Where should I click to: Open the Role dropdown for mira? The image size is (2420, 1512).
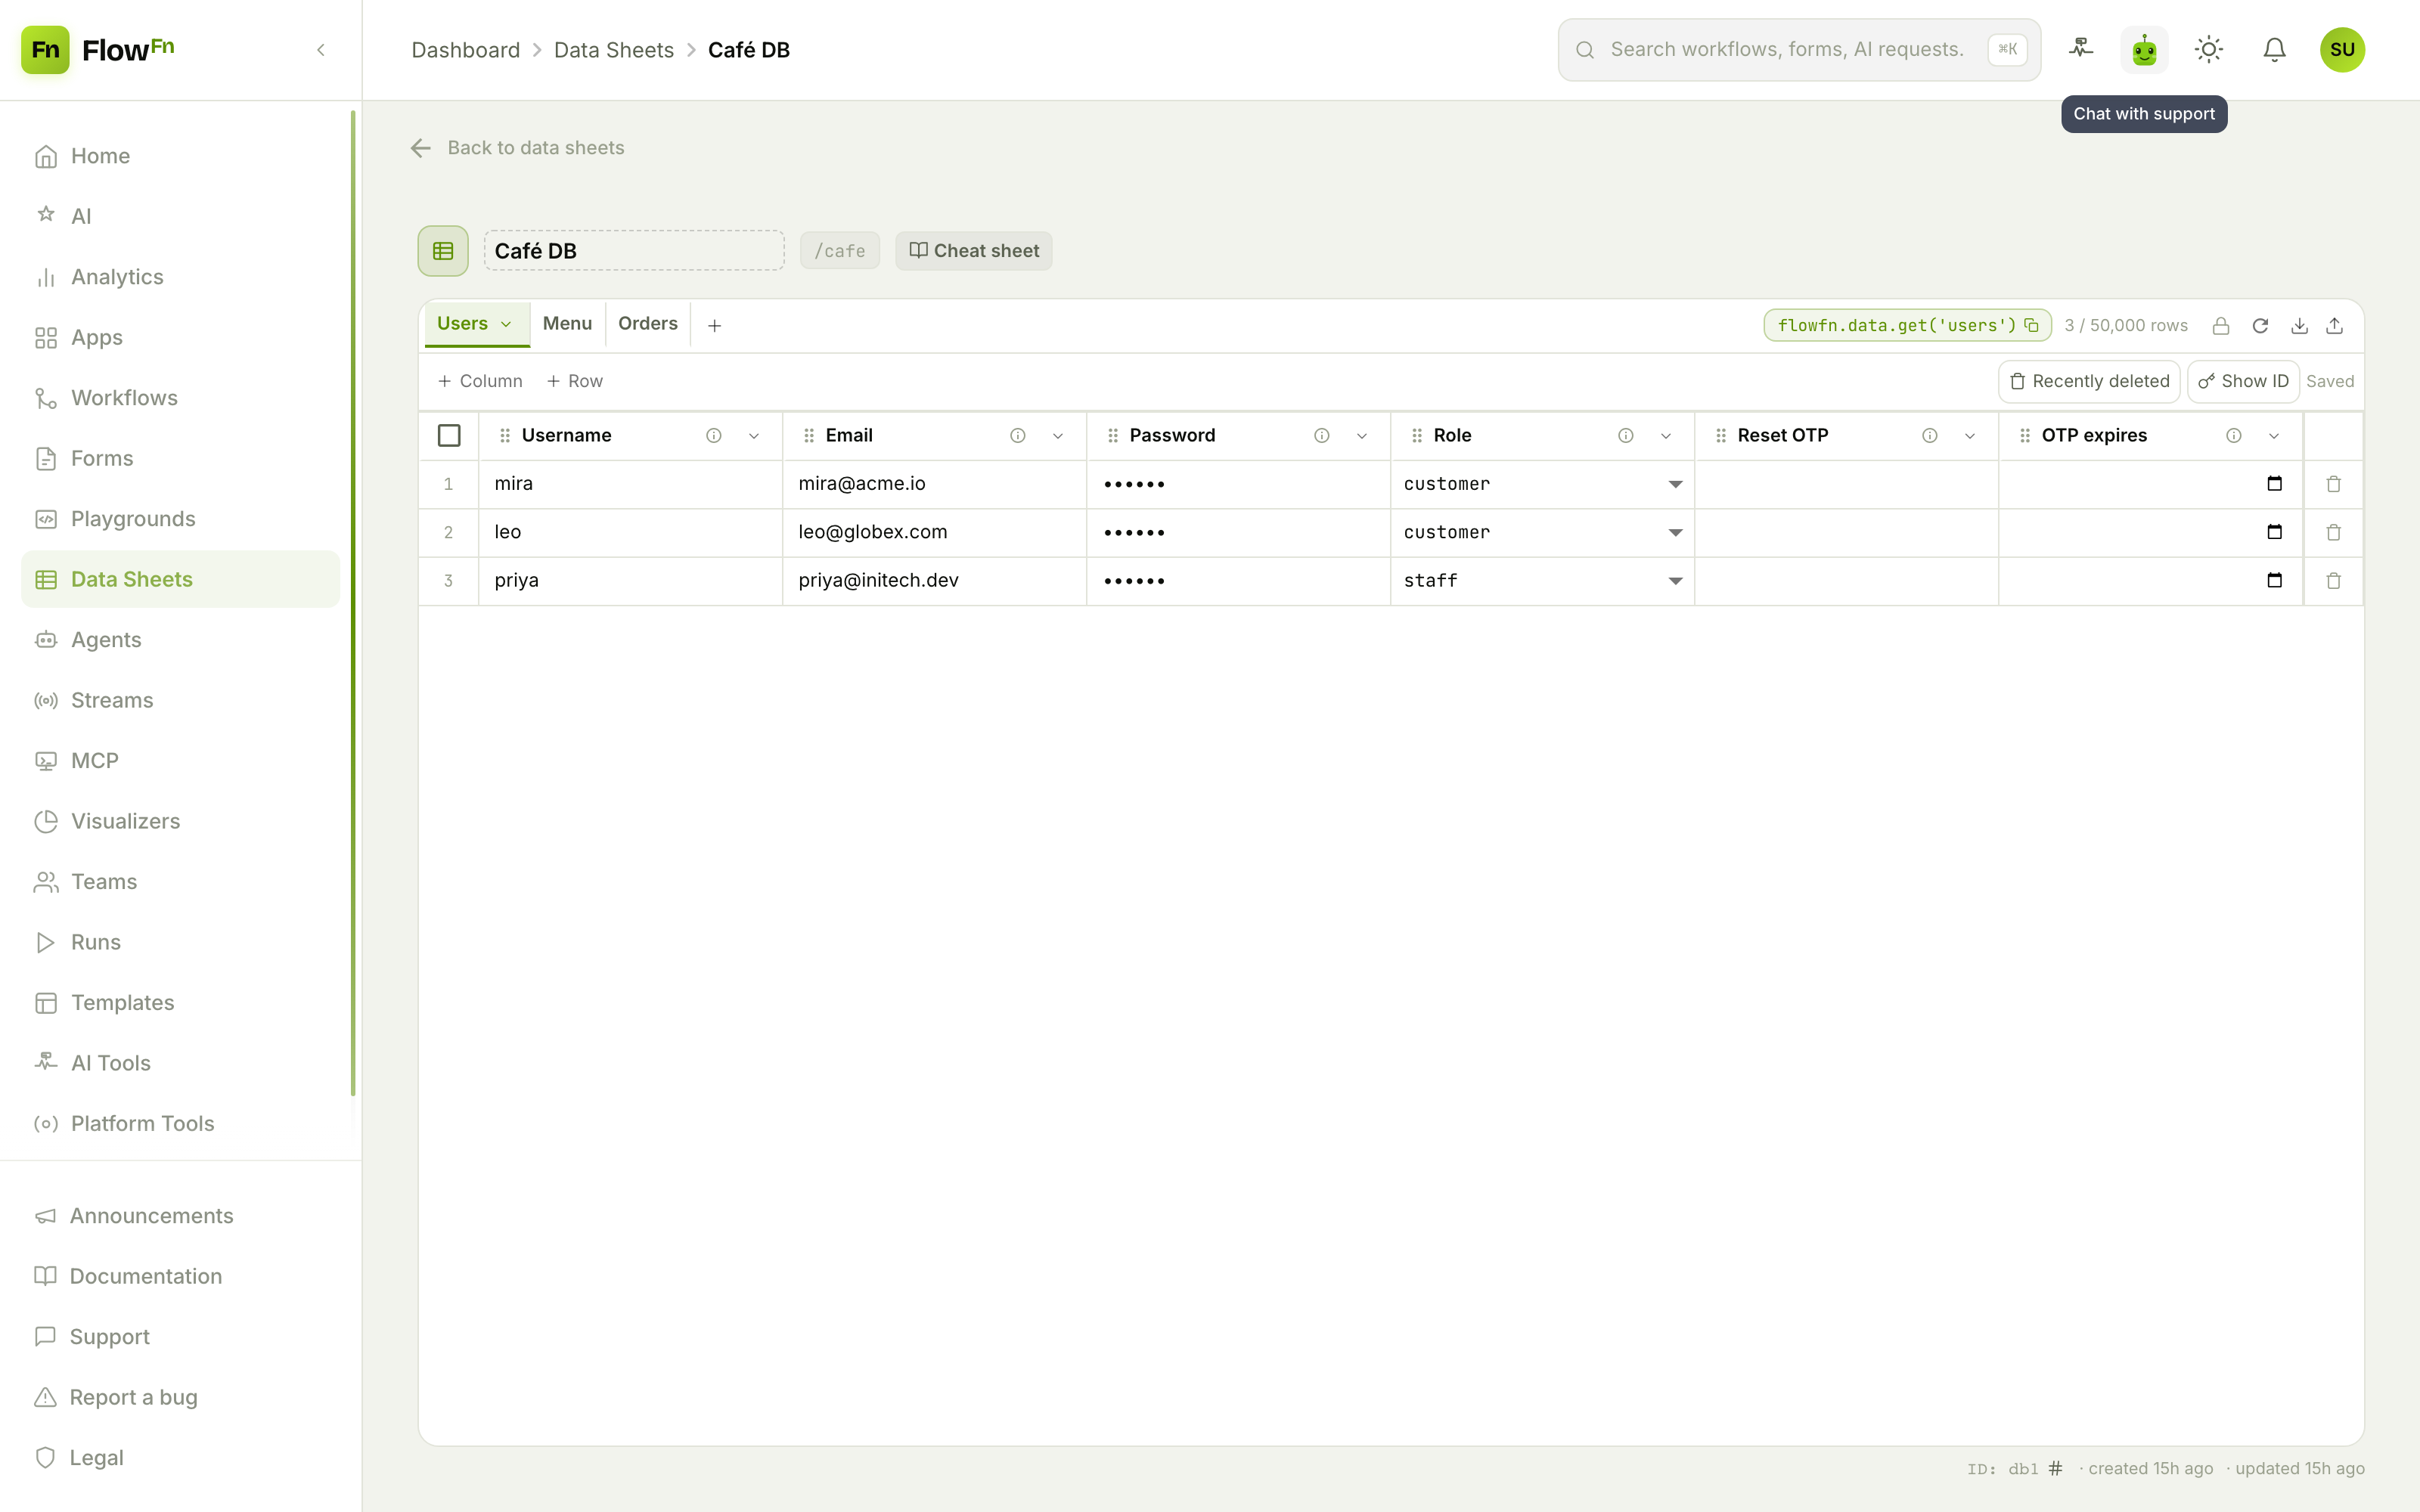1675,484
